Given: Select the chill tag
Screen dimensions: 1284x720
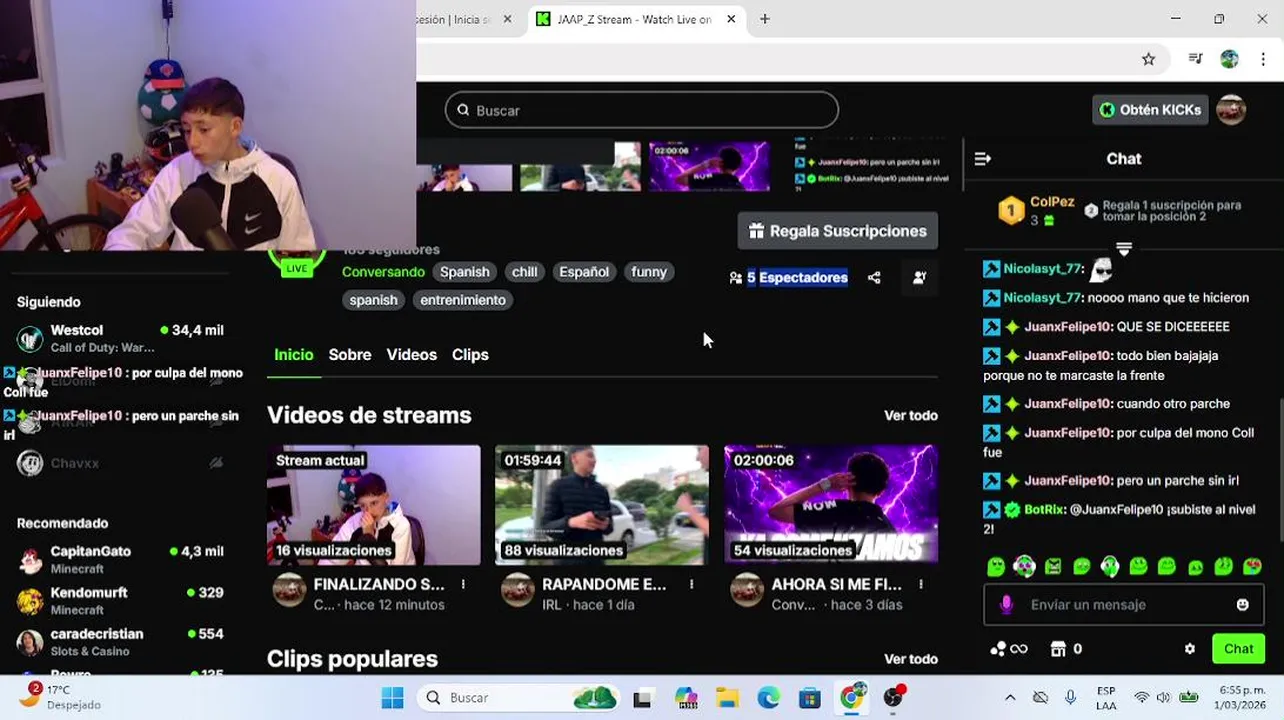Looking at the screenshot, I should point(525,272).
